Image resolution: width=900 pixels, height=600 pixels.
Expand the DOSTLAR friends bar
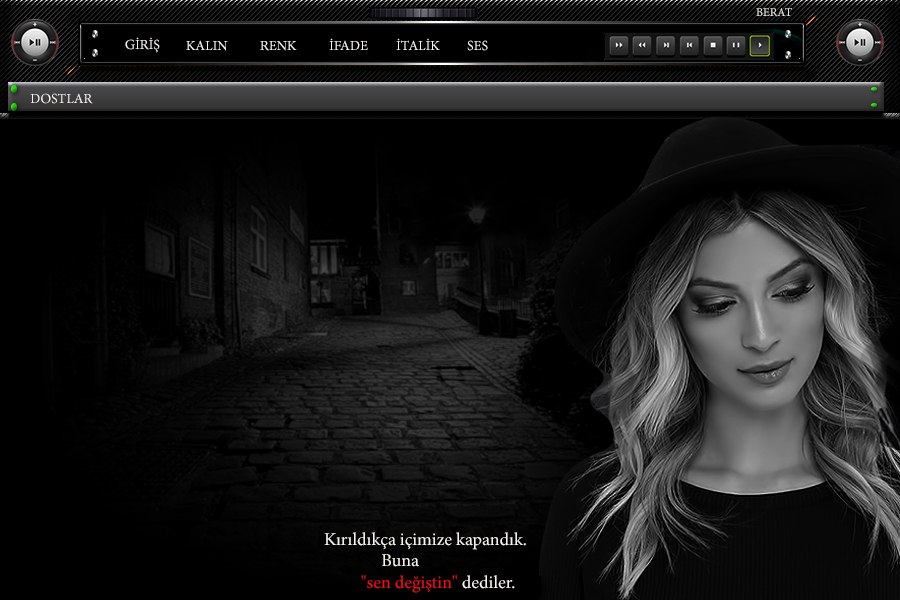61,98
